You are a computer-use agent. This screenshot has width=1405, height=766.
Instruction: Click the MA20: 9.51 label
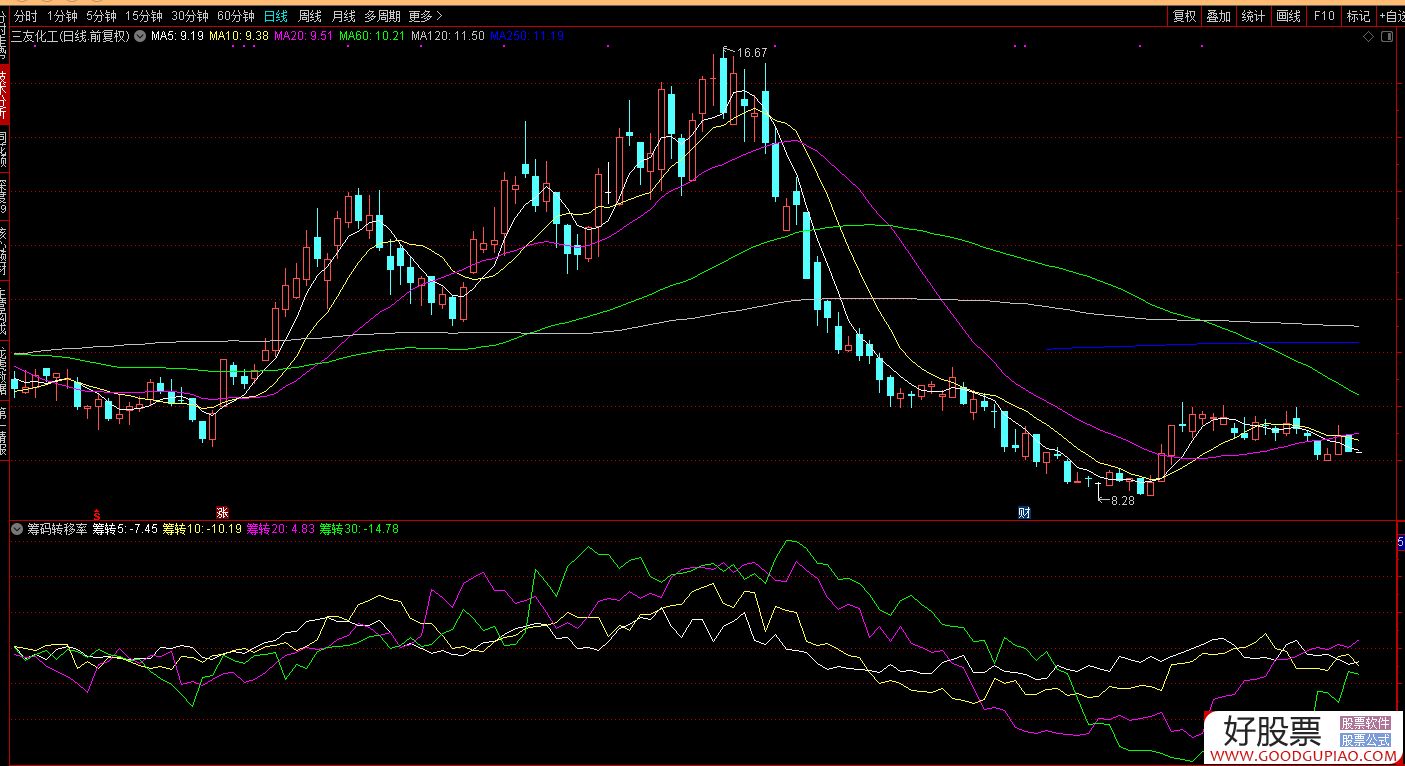[303, 36]
